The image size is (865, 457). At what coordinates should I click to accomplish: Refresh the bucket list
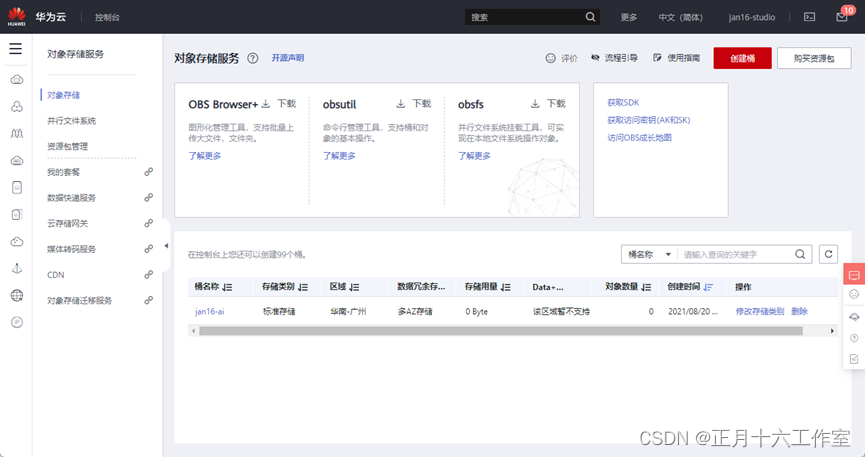(828, 254)
